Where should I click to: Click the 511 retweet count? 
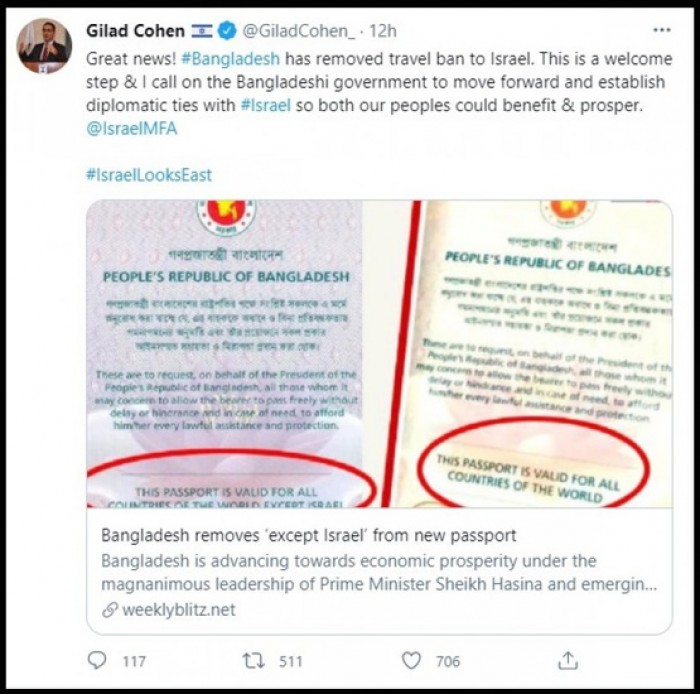pyautogui.click(x=291, y=661)
